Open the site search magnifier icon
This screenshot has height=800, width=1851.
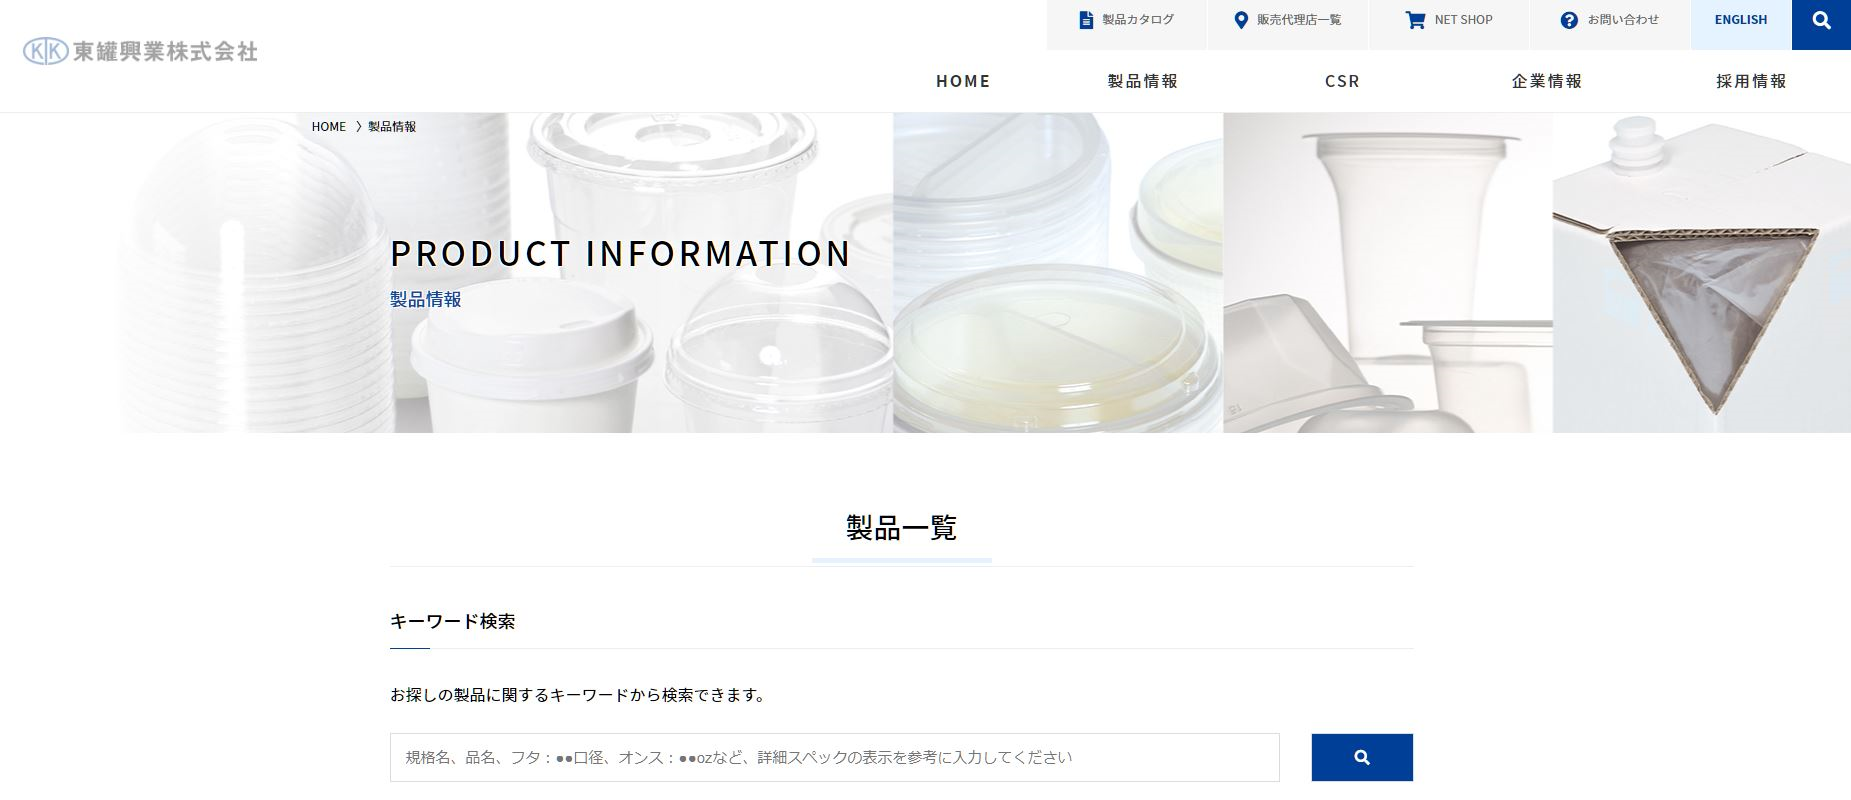coord(1821,20)
